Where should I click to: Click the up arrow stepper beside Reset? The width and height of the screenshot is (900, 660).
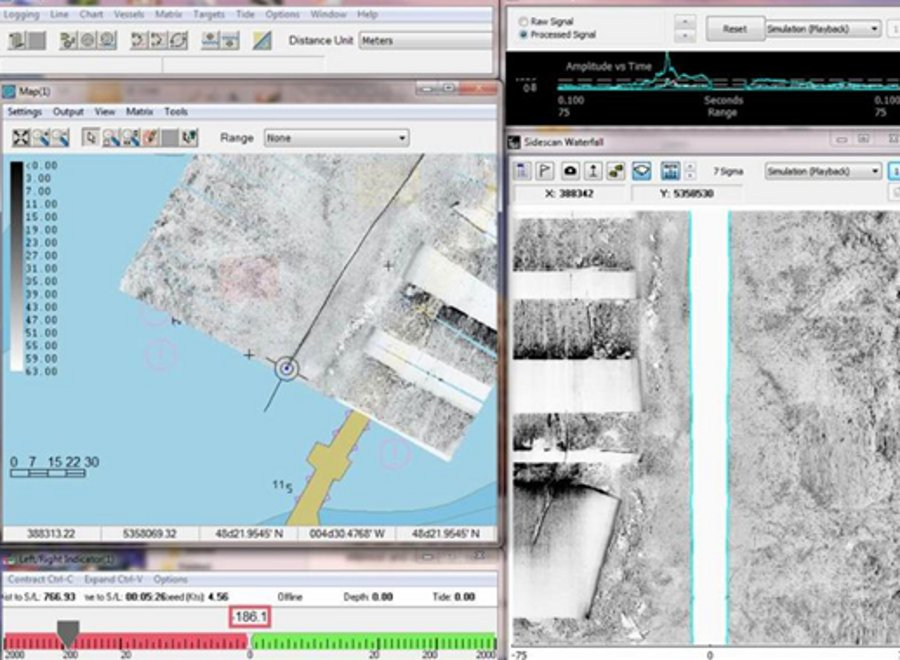click(x=684, y=21)
